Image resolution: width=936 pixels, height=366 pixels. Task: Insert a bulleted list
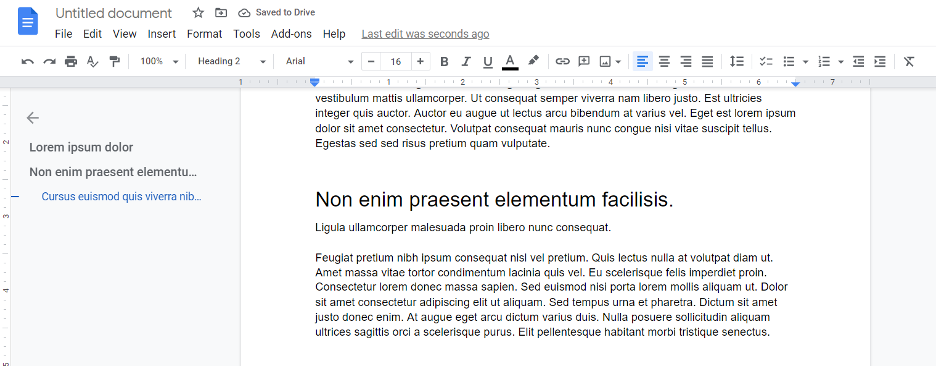coord(789,61)
